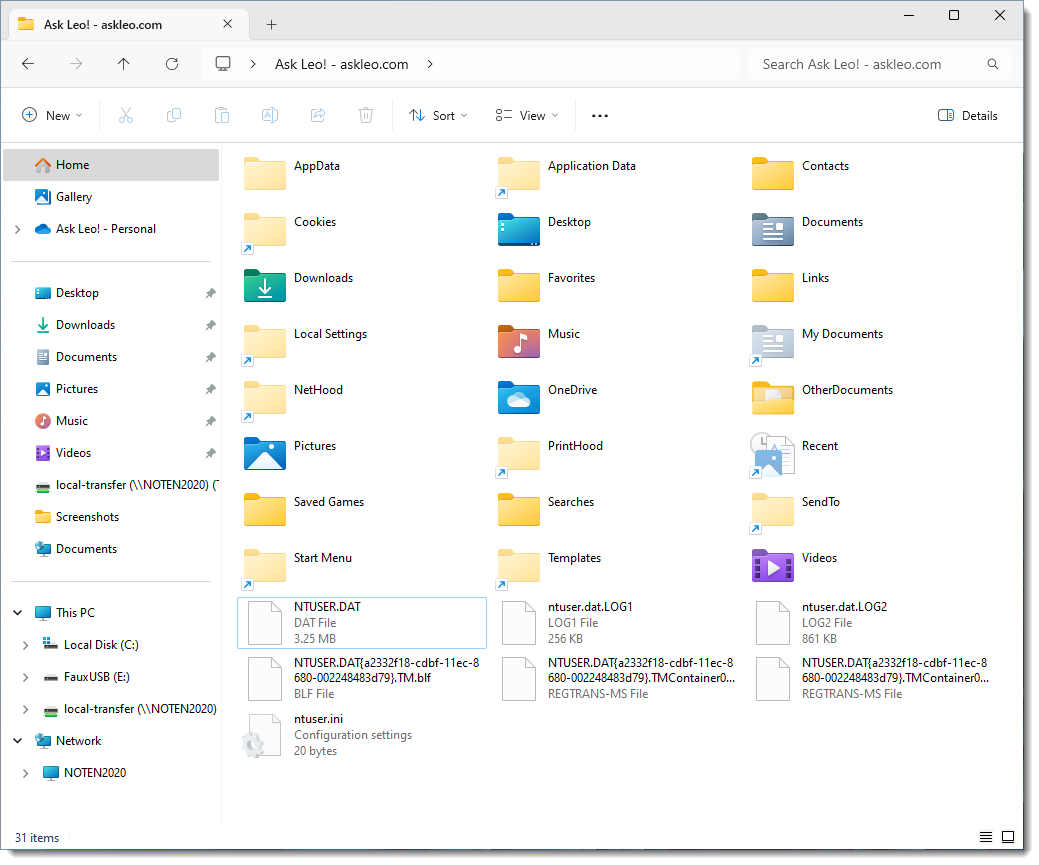Click the Cut scissors icon in toolbar

[x=126, y=116]
